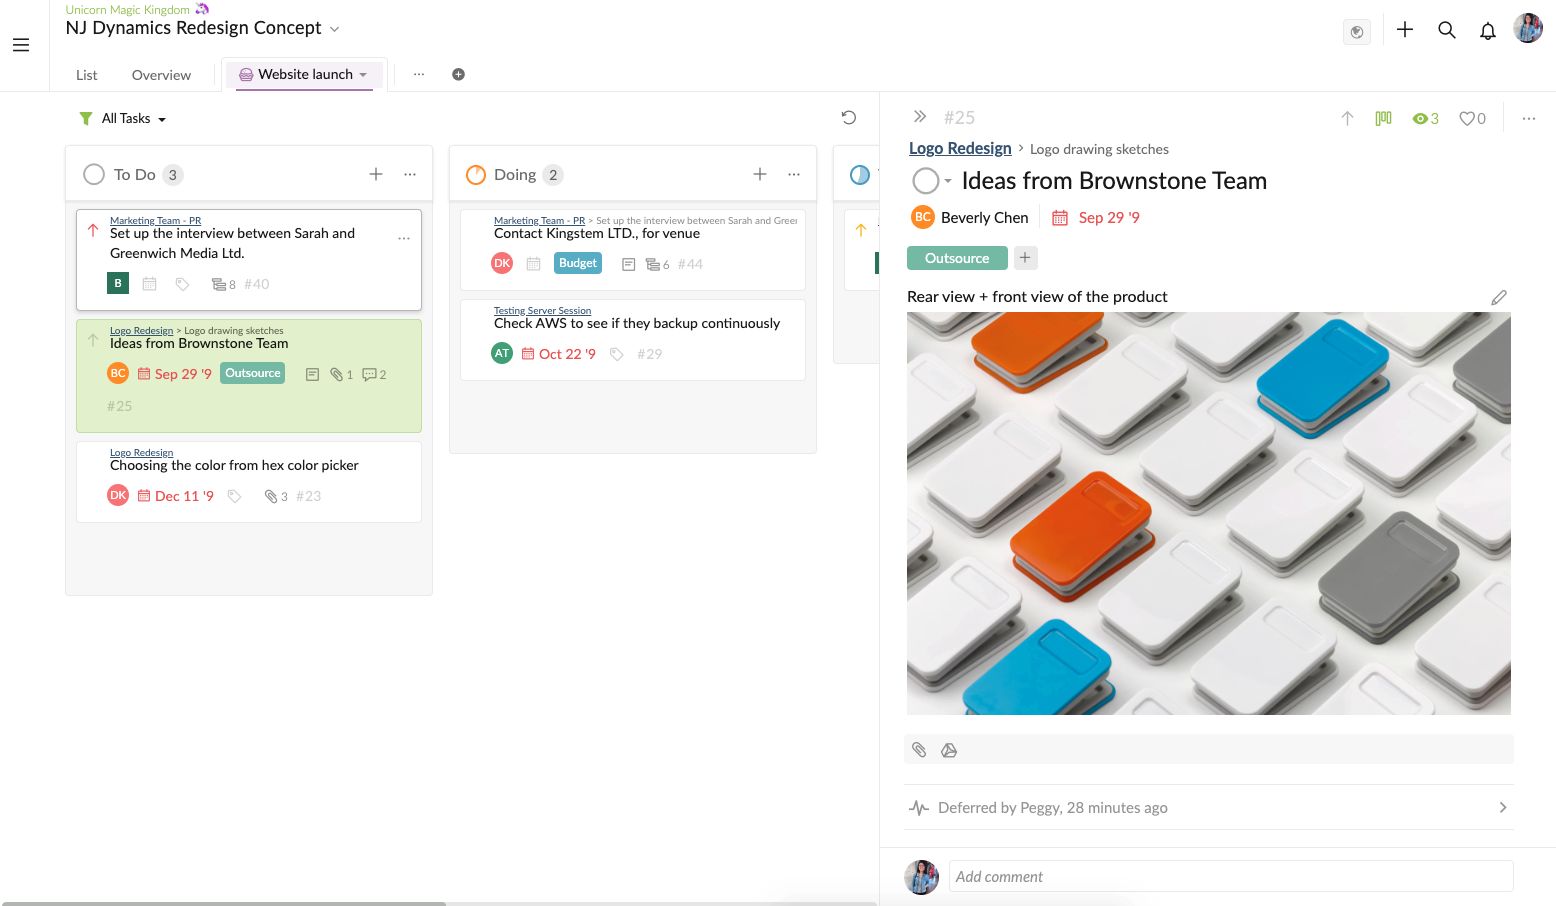Collapse the task detail panel
1556x906 pixels.
click(x=920, y=117)
